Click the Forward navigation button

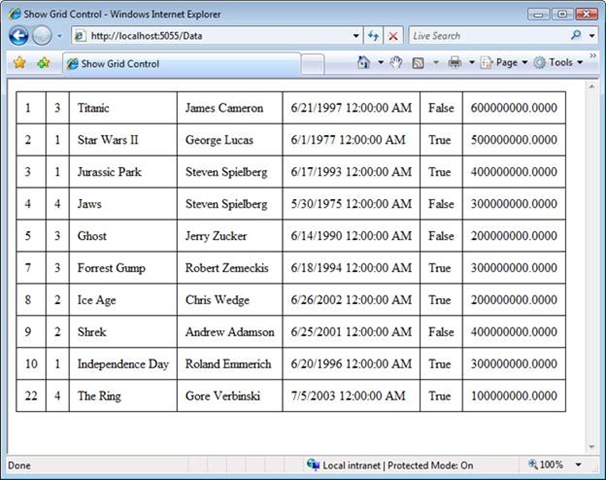[42, 36]
